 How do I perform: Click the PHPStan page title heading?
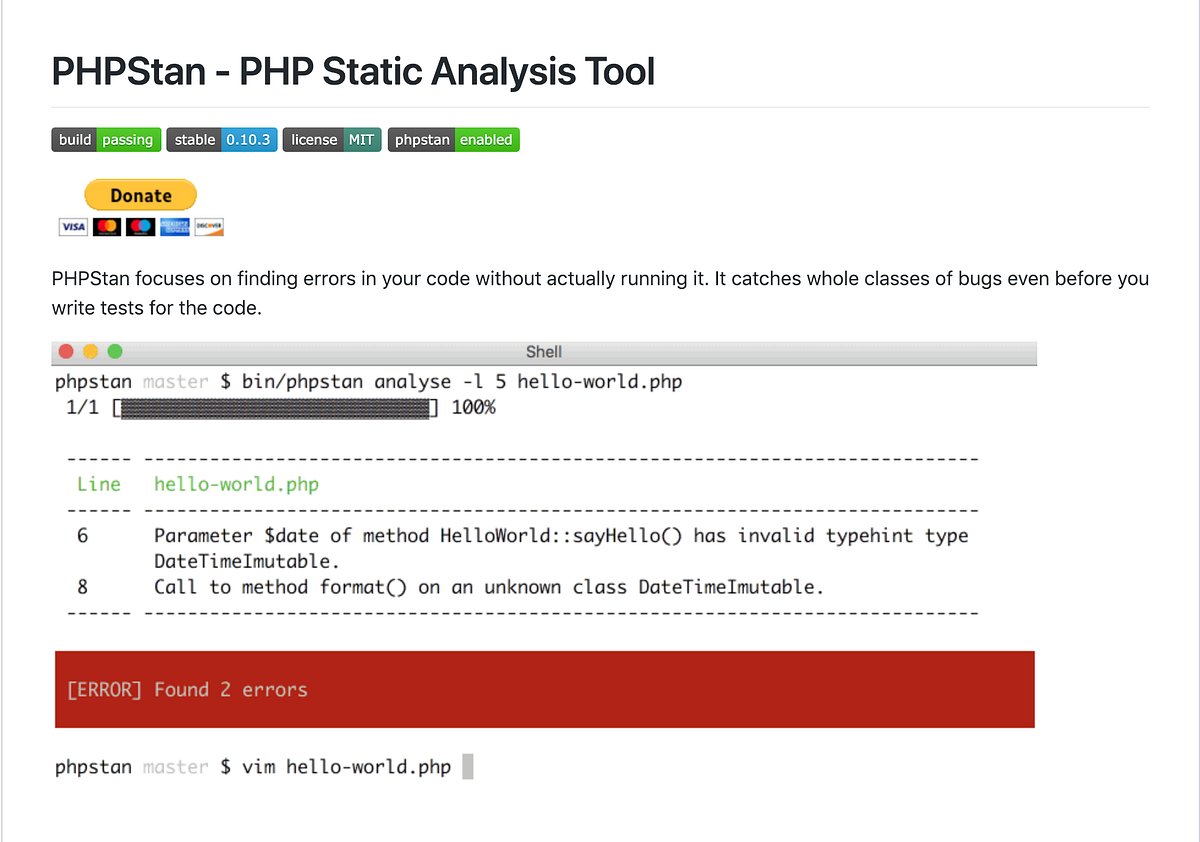pos(352,71)
